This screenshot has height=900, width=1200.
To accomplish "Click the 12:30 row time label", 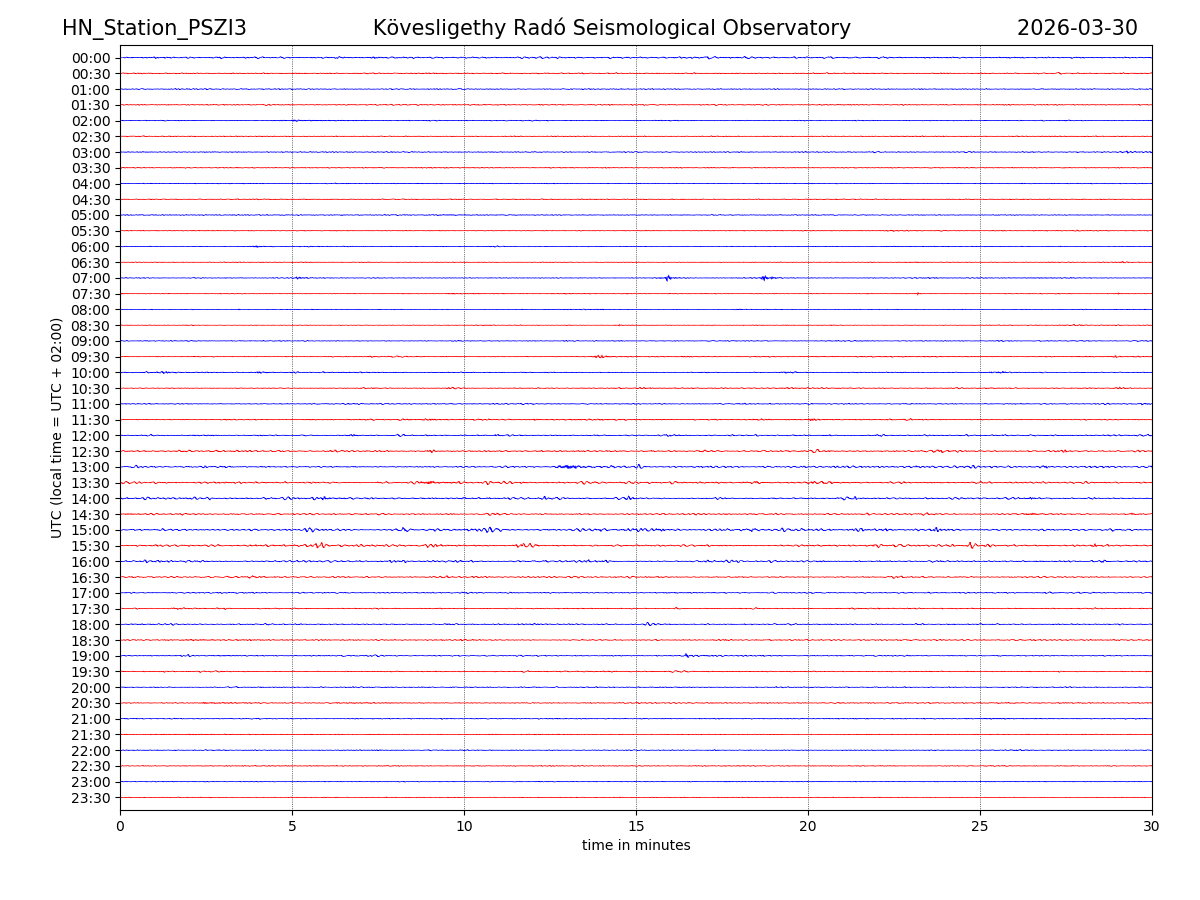I will pos(91,452).
